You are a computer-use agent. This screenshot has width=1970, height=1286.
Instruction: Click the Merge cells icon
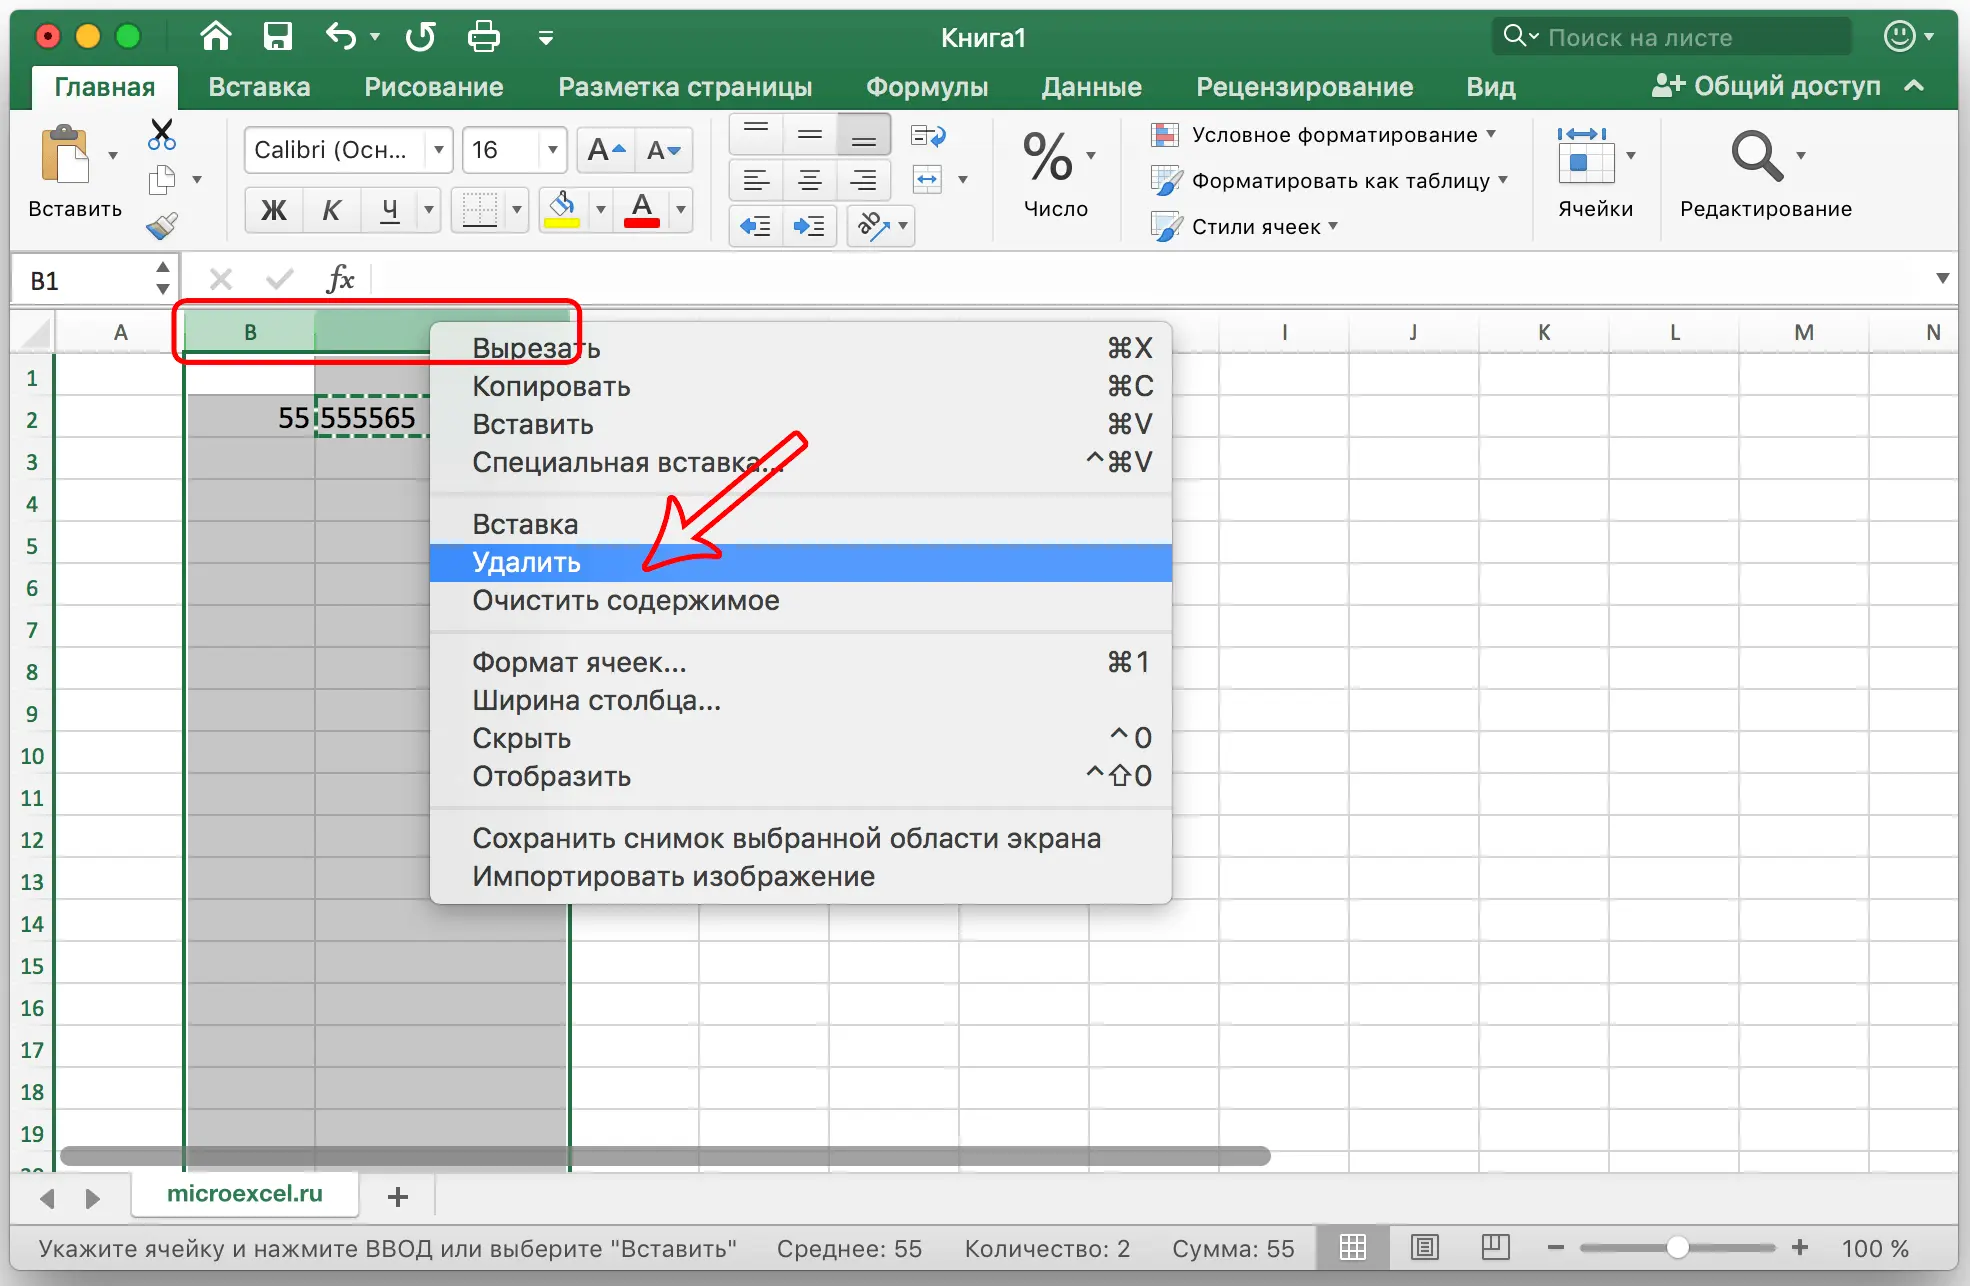(x=928, y=180)
